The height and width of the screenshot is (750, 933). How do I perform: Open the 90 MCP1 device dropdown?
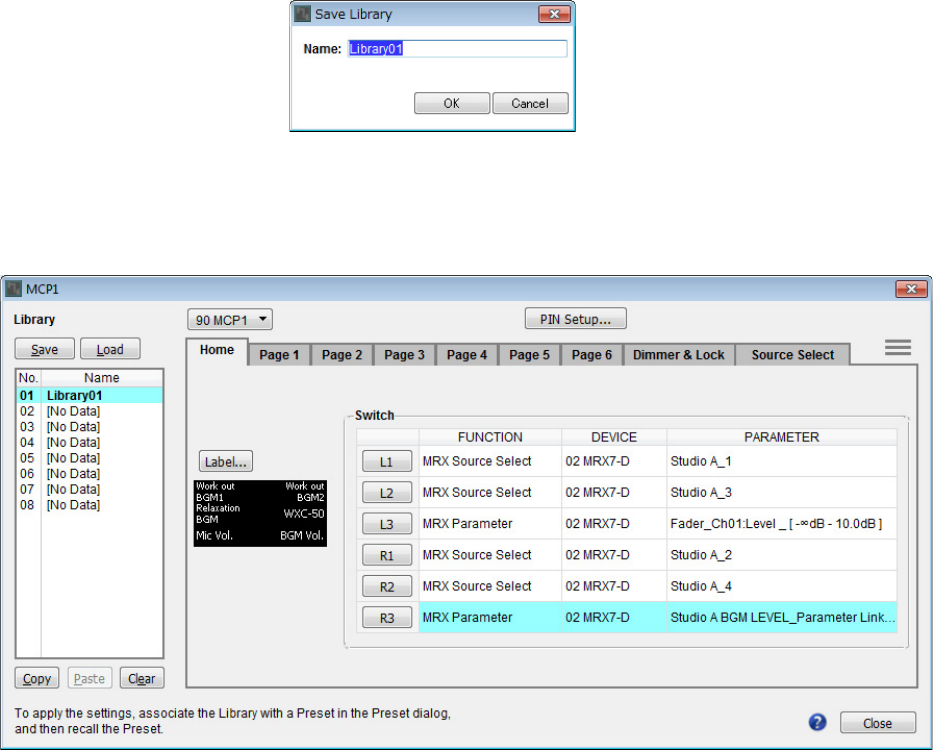click(230, 320)
